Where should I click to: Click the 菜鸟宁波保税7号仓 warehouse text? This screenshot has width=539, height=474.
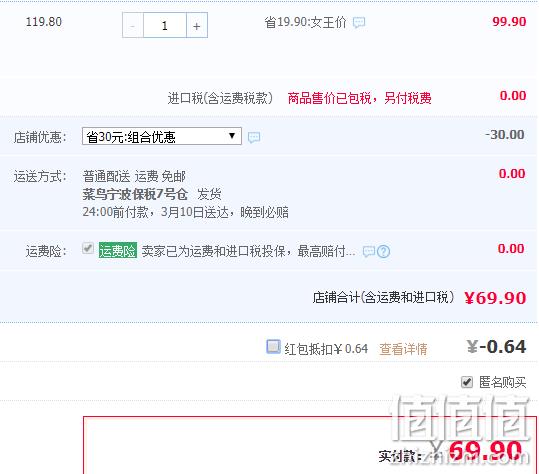point(135,195)
